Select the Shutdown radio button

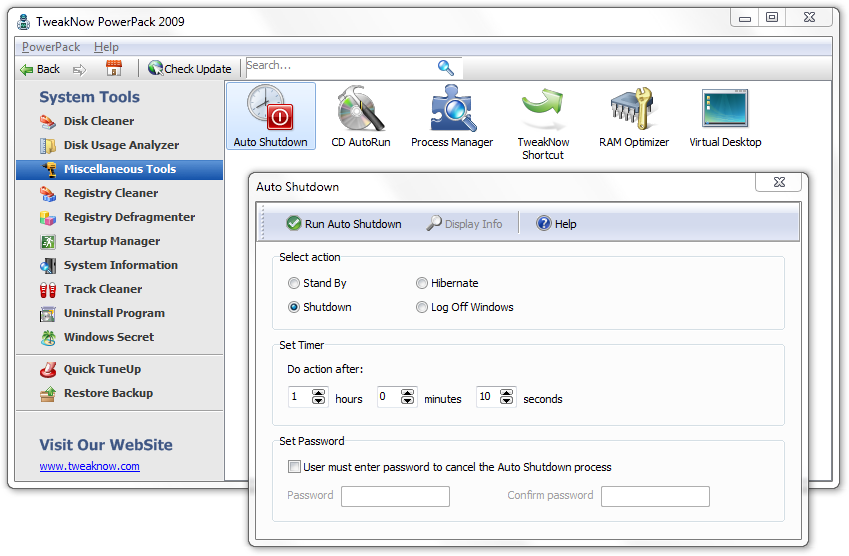pyautogui.click(x=294, y=307)
